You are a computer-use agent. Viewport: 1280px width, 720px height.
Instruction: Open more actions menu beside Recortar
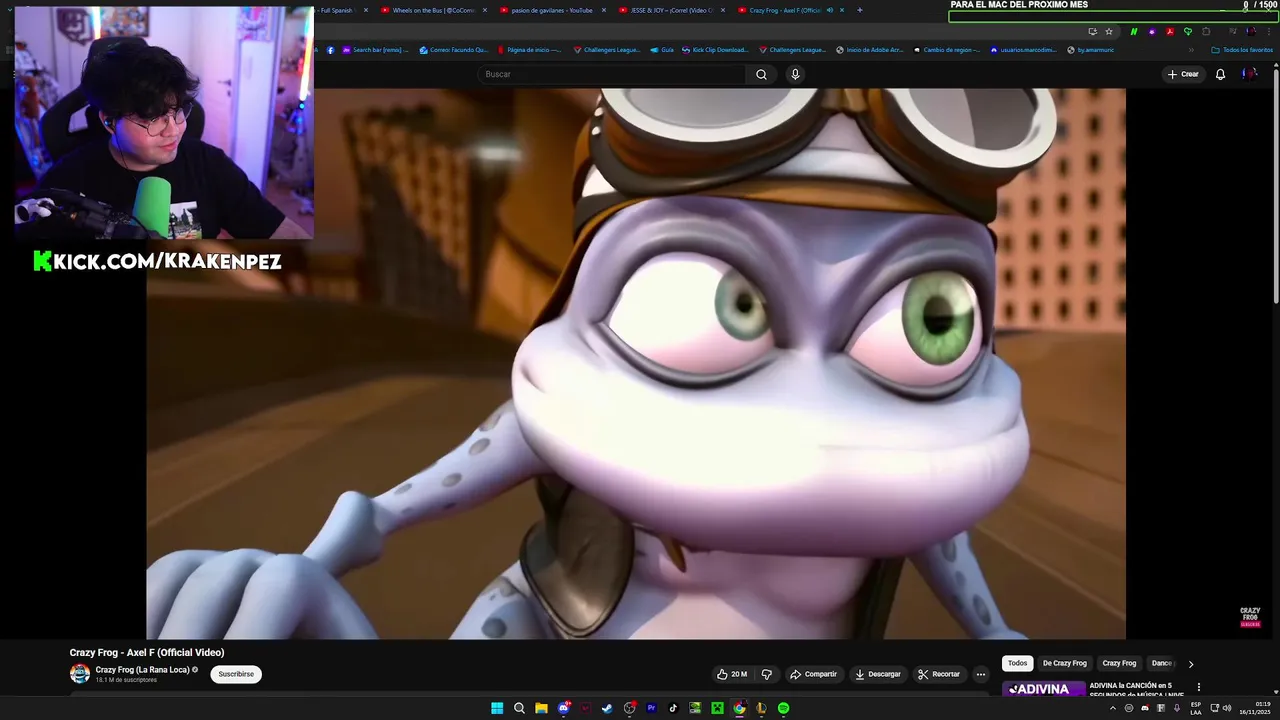click(x=980, y=674)
